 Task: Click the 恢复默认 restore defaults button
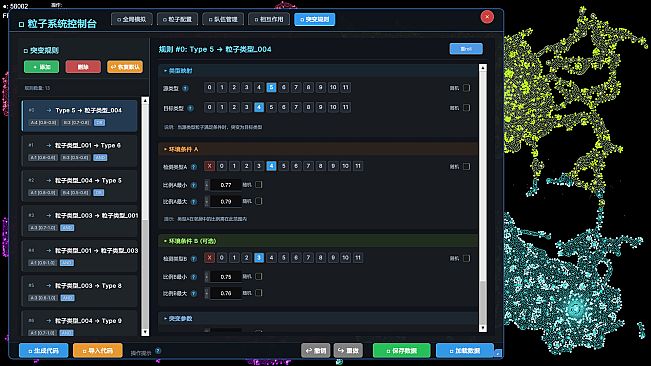(125, 67)
